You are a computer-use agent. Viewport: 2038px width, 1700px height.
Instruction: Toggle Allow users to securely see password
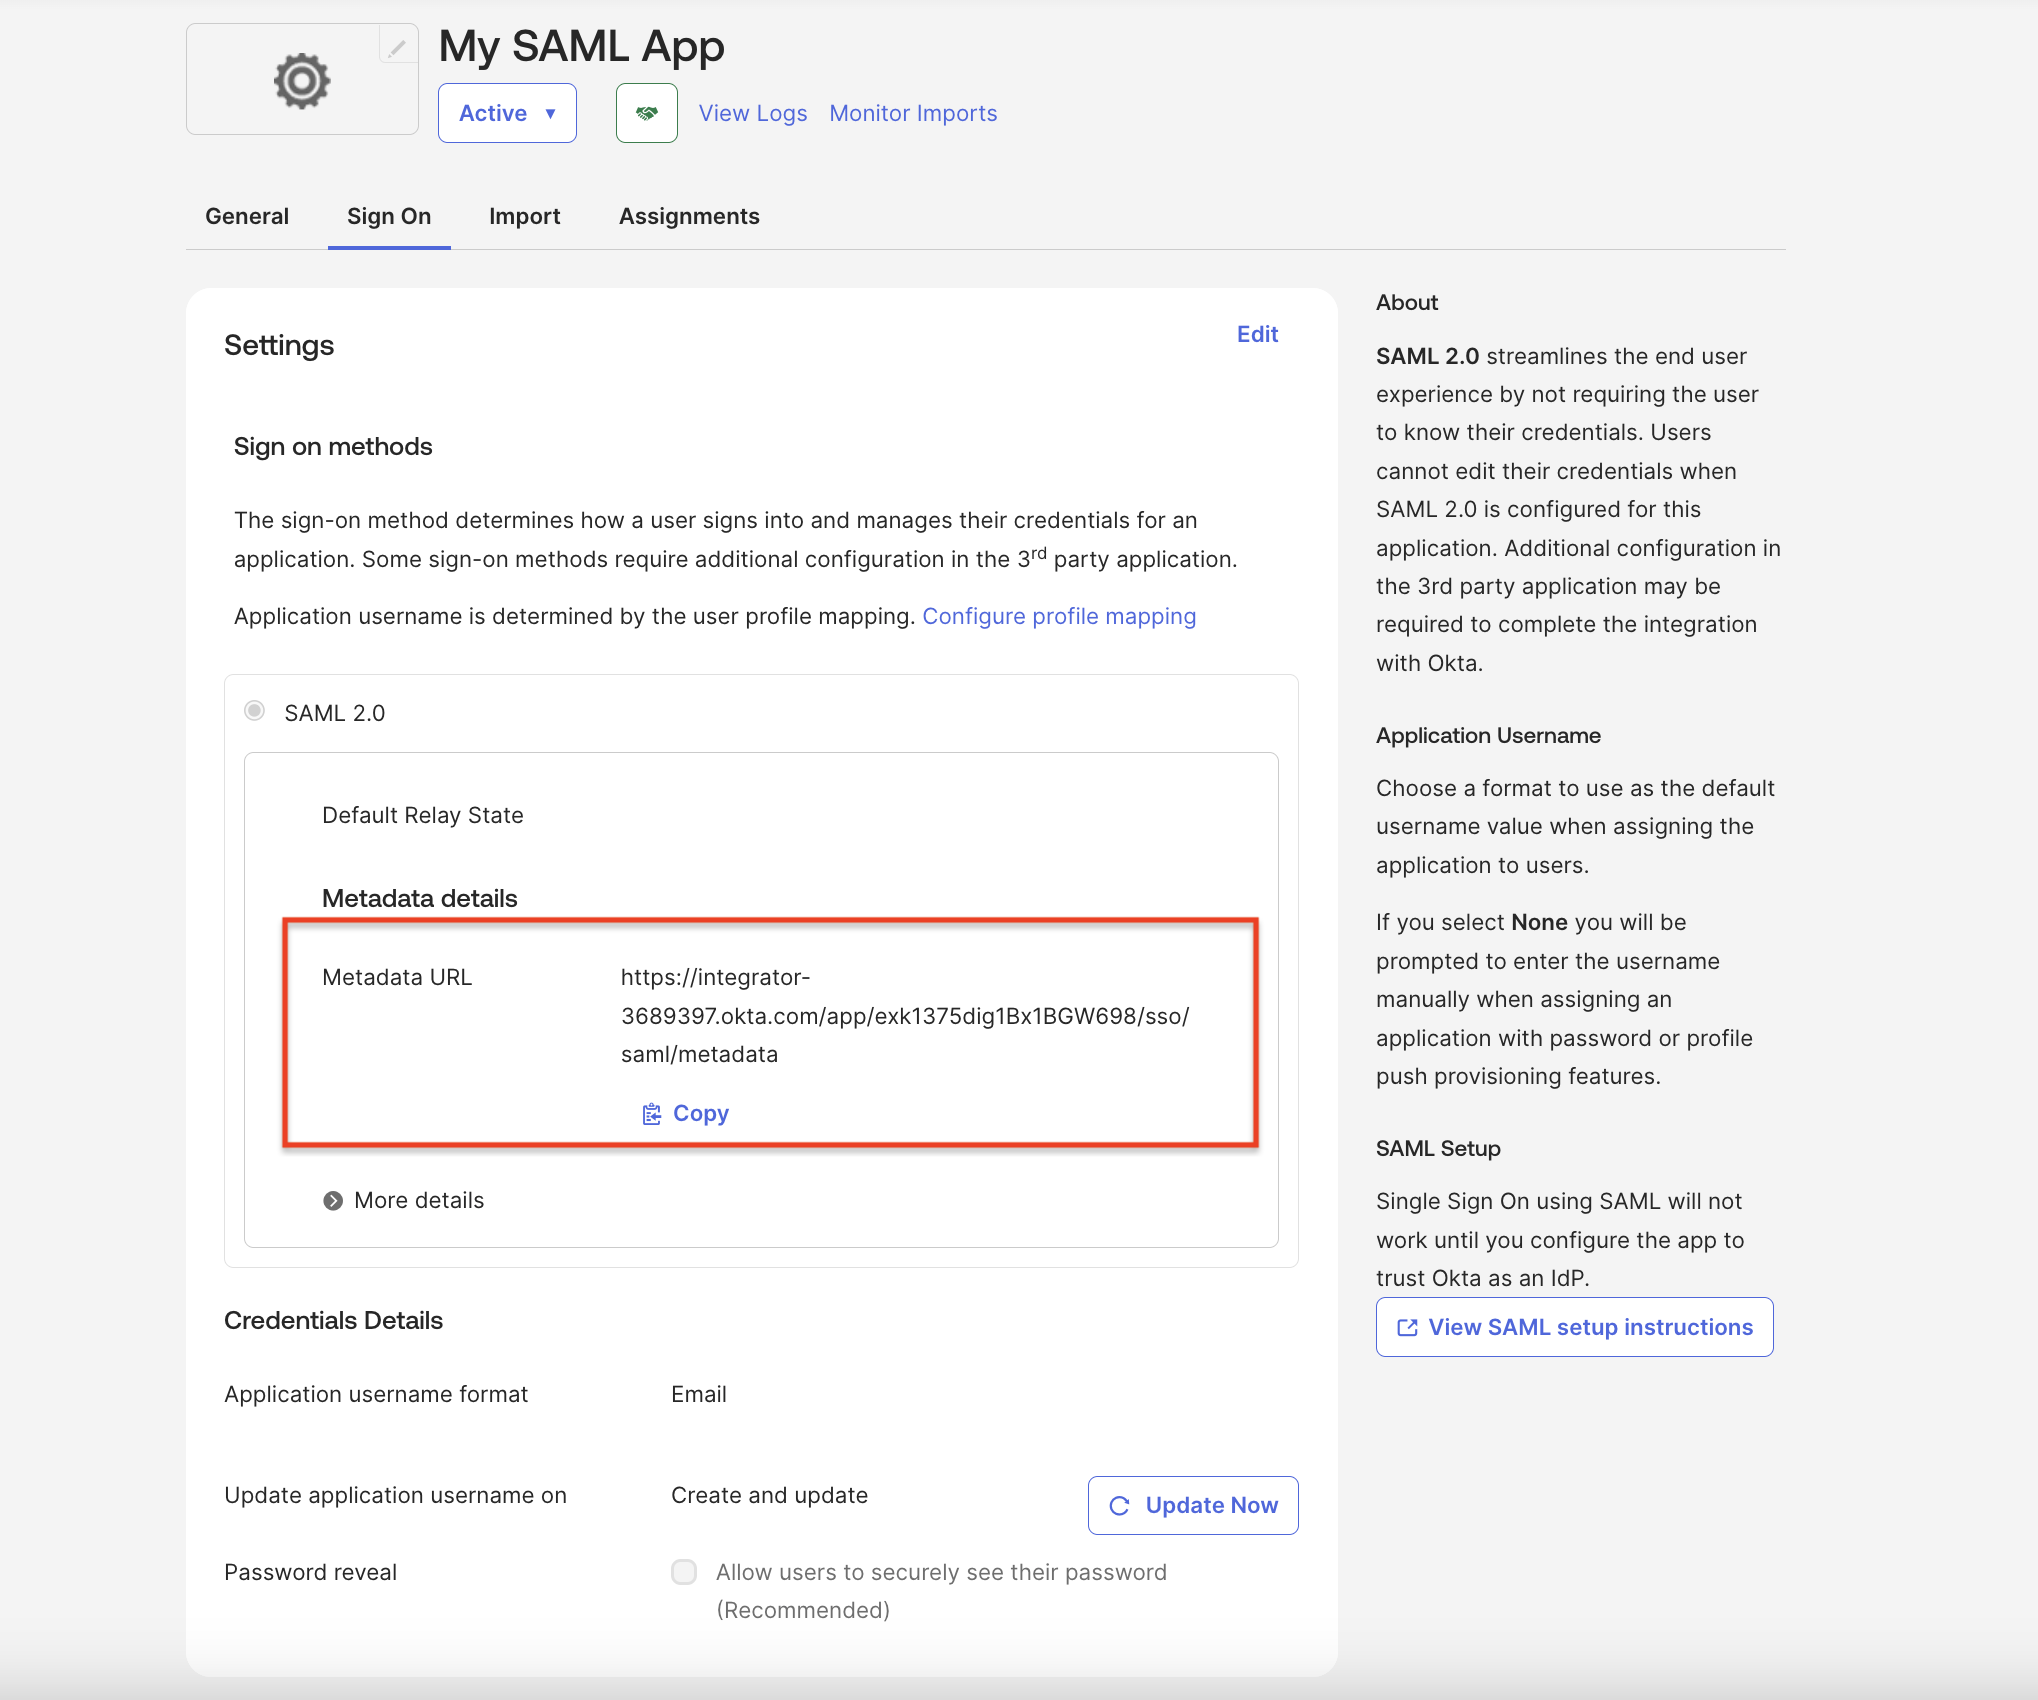(684, 1572)
